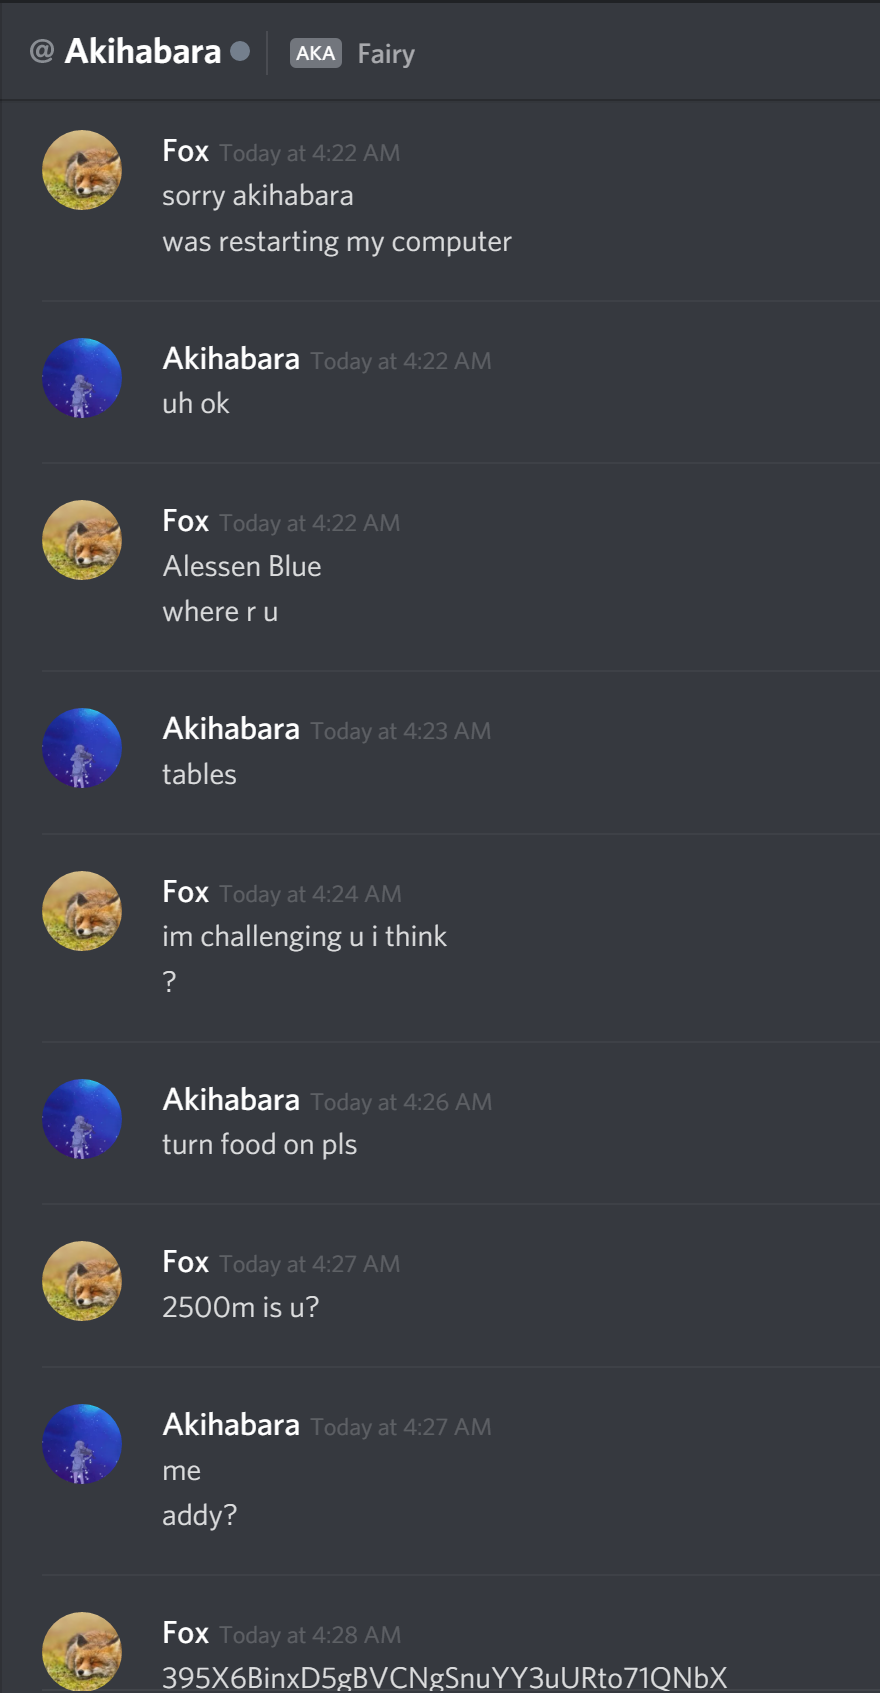The image size is (880, 1693).
Task: Click the @ symbol before Akihabara header
Action: pos(41,51)
